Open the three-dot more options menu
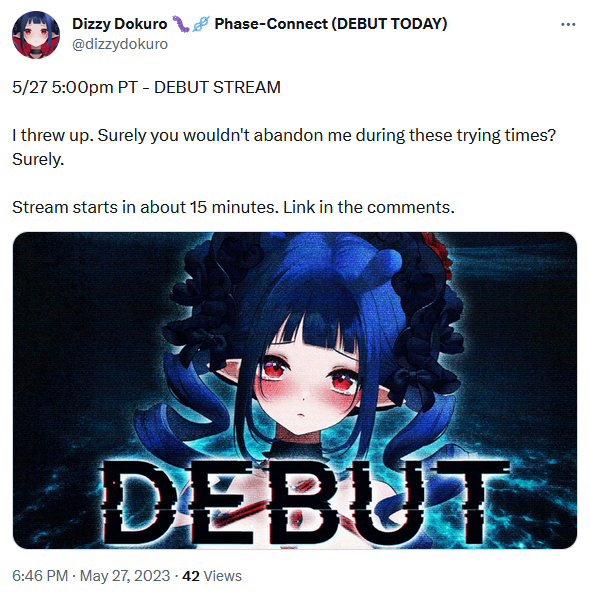590x596 pixels. click(568, 24)
